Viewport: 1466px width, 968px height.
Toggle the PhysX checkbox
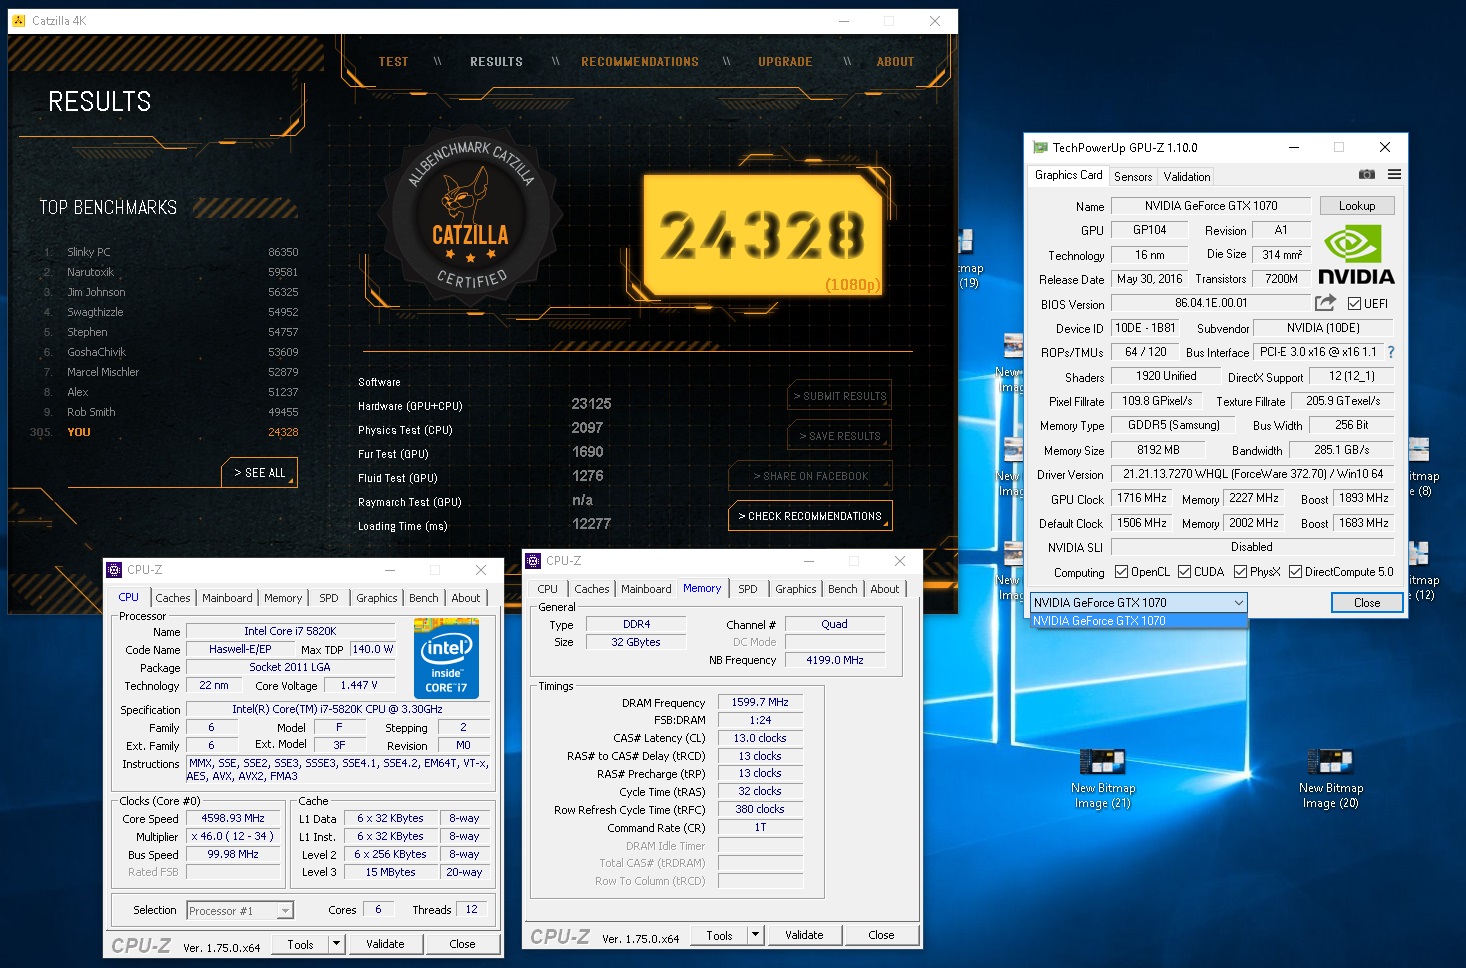(1240, 572)
